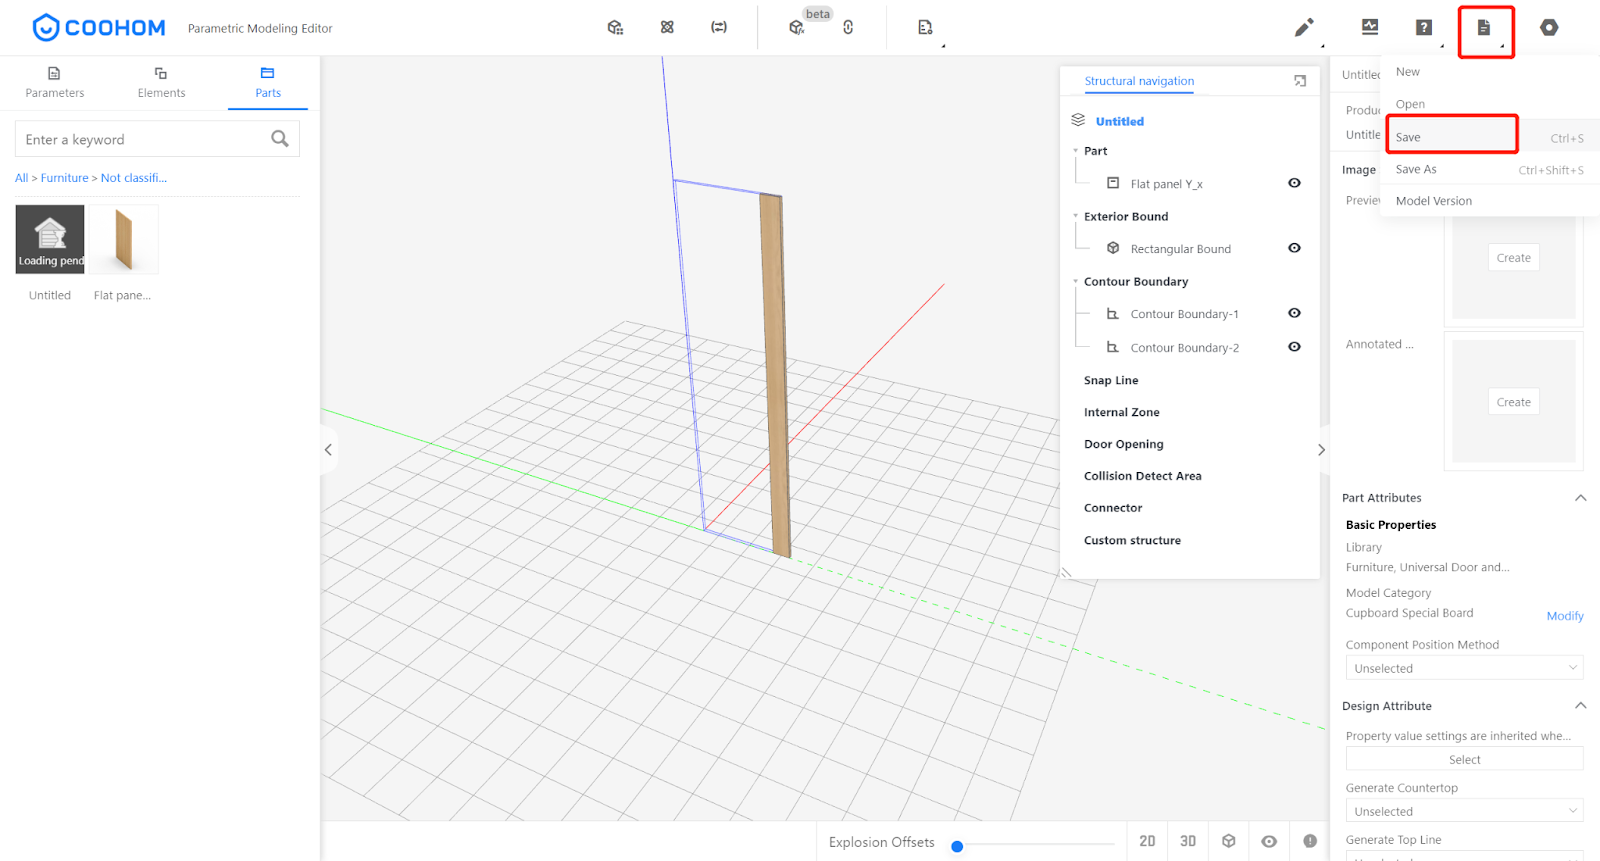Collapse the Part Attributes section
The height and width of the screenshot is (861, 1600).
[x=1580, y=498]
